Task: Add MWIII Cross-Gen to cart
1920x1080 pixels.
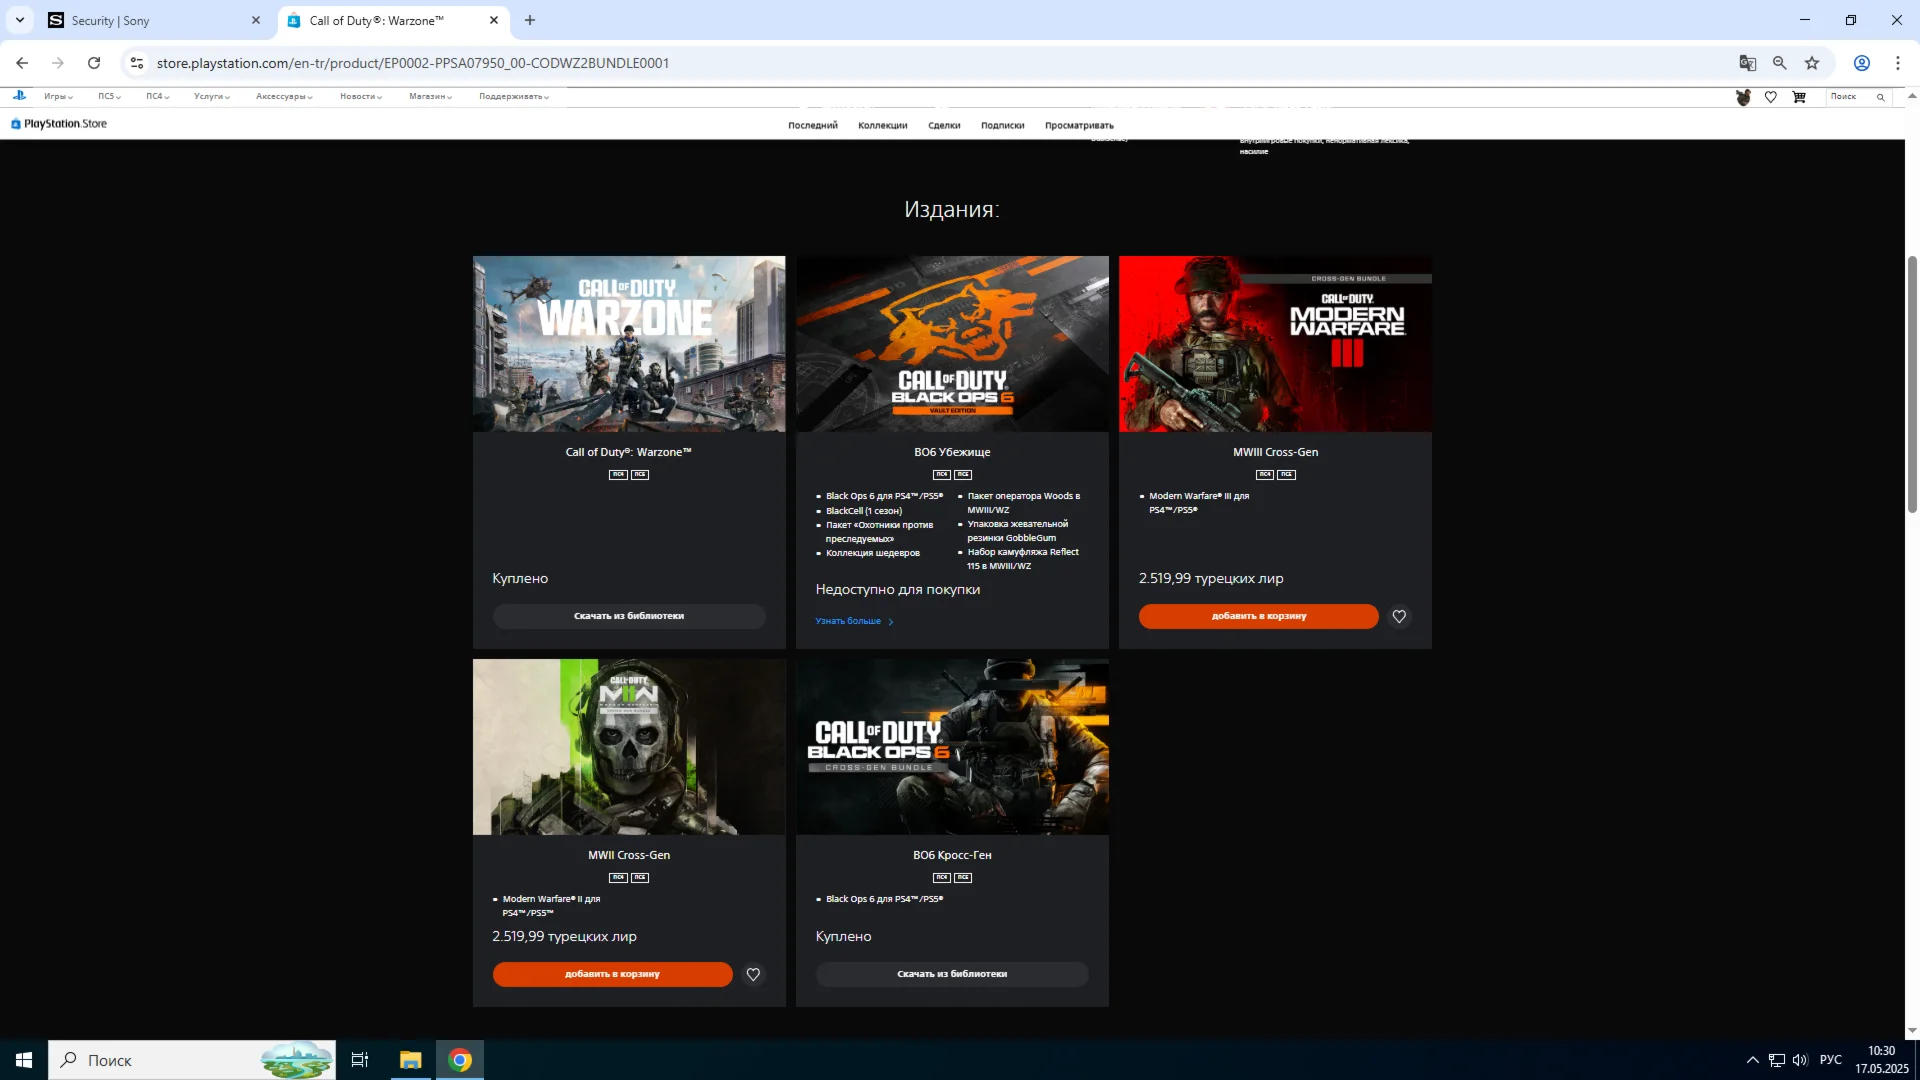Action: (x=1258, y=617)
